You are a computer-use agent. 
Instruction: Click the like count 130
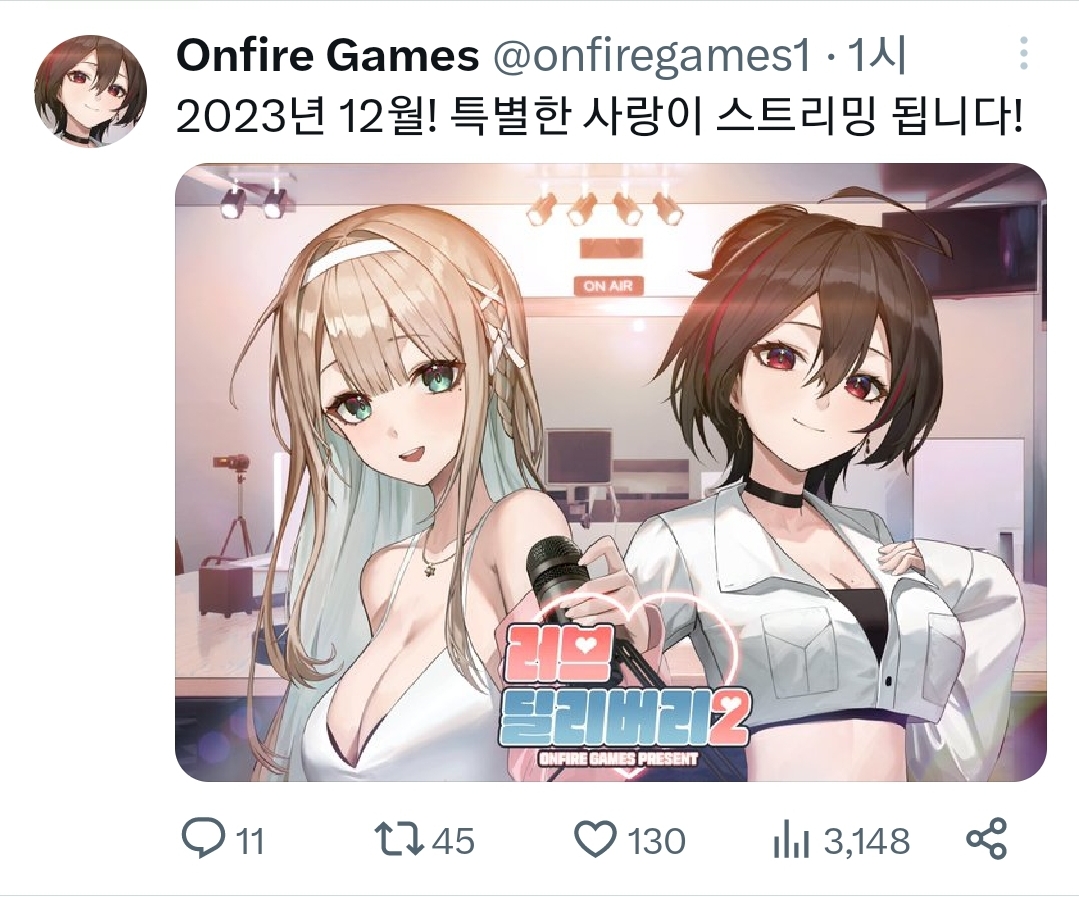656,841
